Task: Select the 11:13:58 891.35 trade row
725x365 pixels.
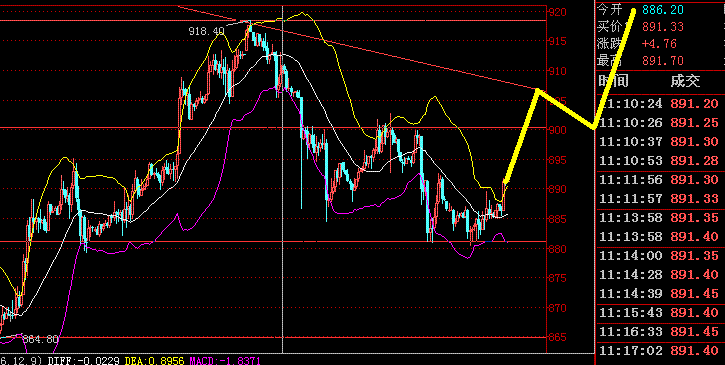Action: (660, 217)
